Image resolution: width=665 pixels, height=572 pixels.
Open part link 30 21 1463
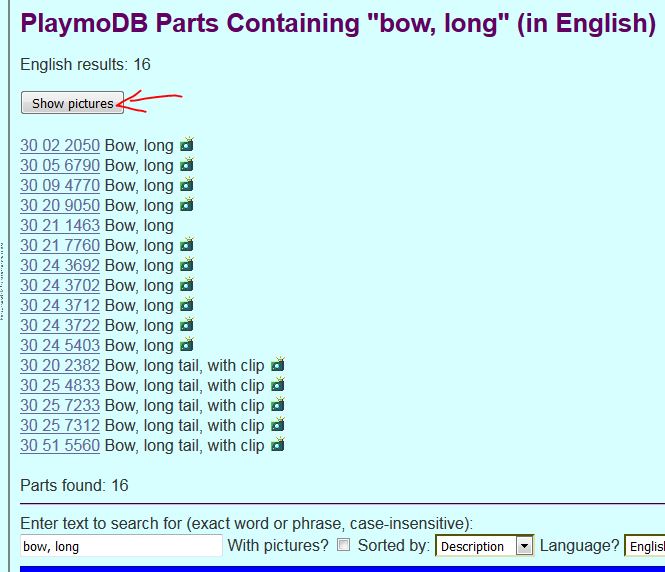point(60,225)
